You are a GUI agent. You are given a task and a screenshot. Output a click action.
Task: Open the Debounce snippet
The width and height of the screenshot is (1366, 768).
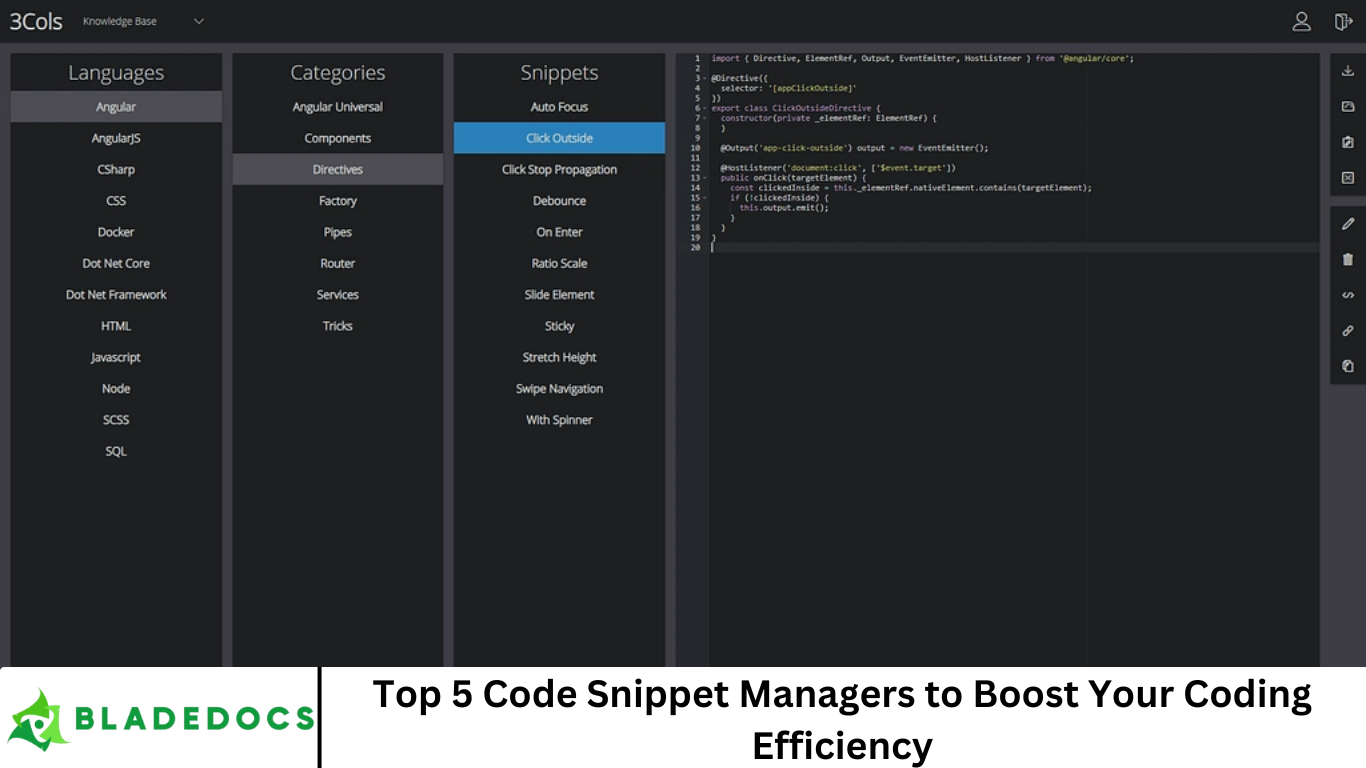tap(559, 201)
